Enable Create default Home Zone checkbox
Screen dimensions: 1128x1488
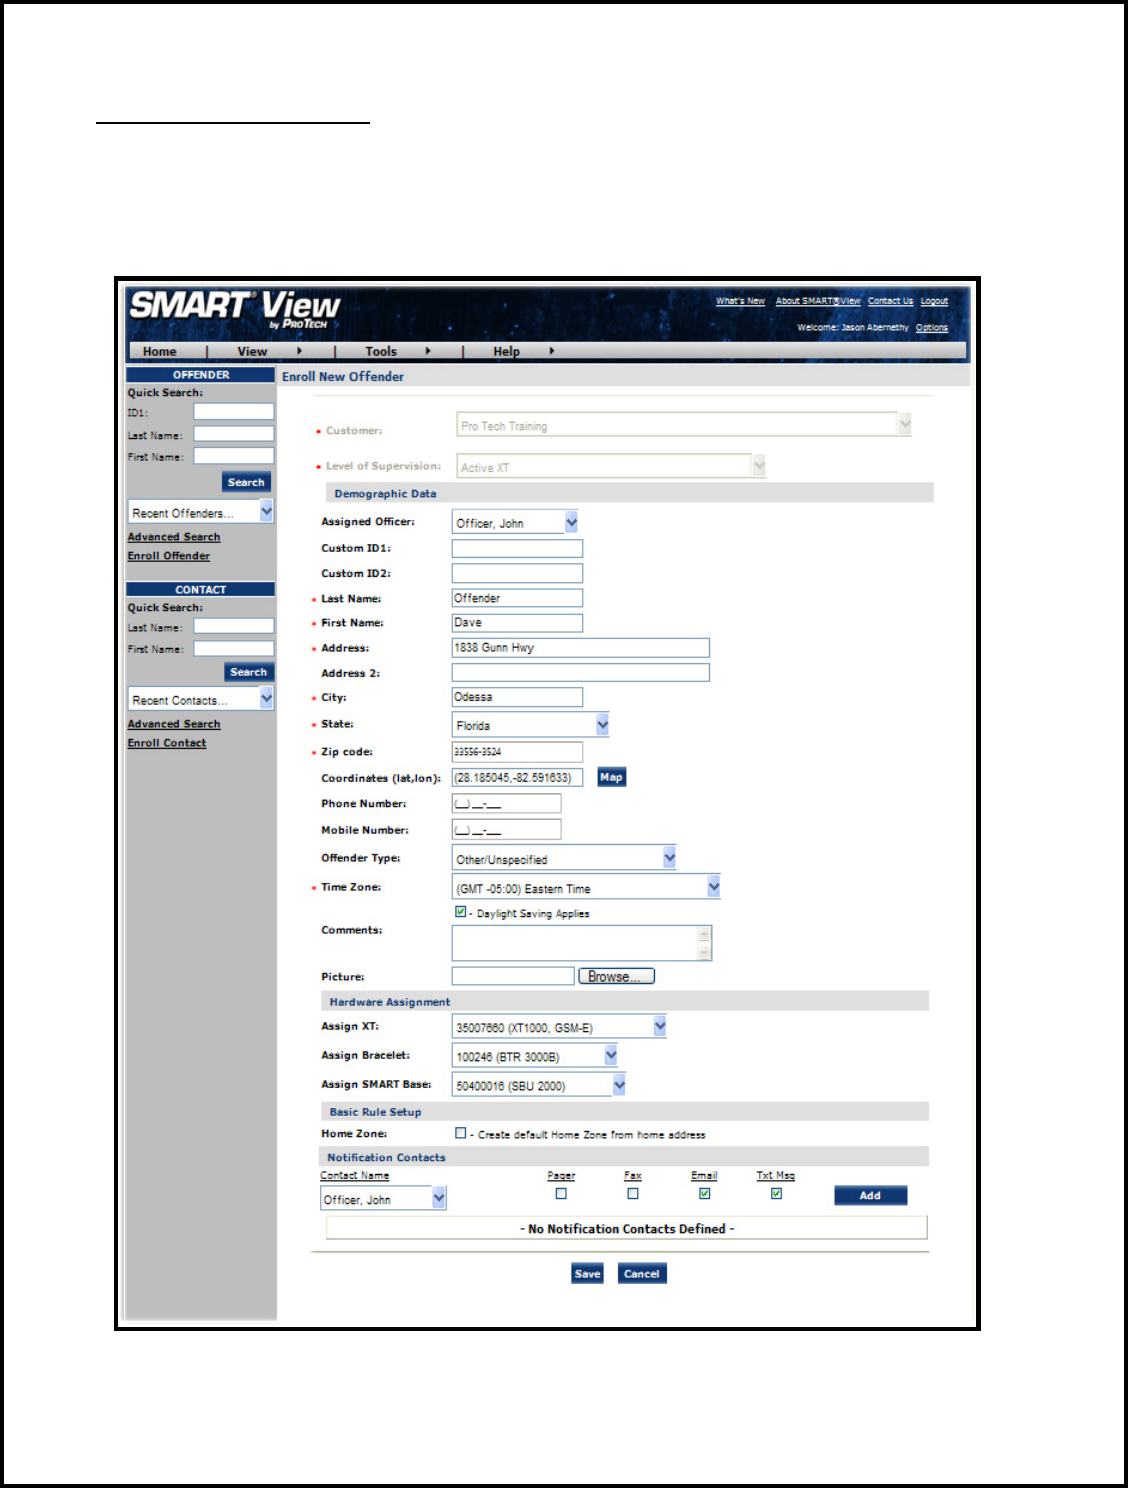tap(461, 1133)
